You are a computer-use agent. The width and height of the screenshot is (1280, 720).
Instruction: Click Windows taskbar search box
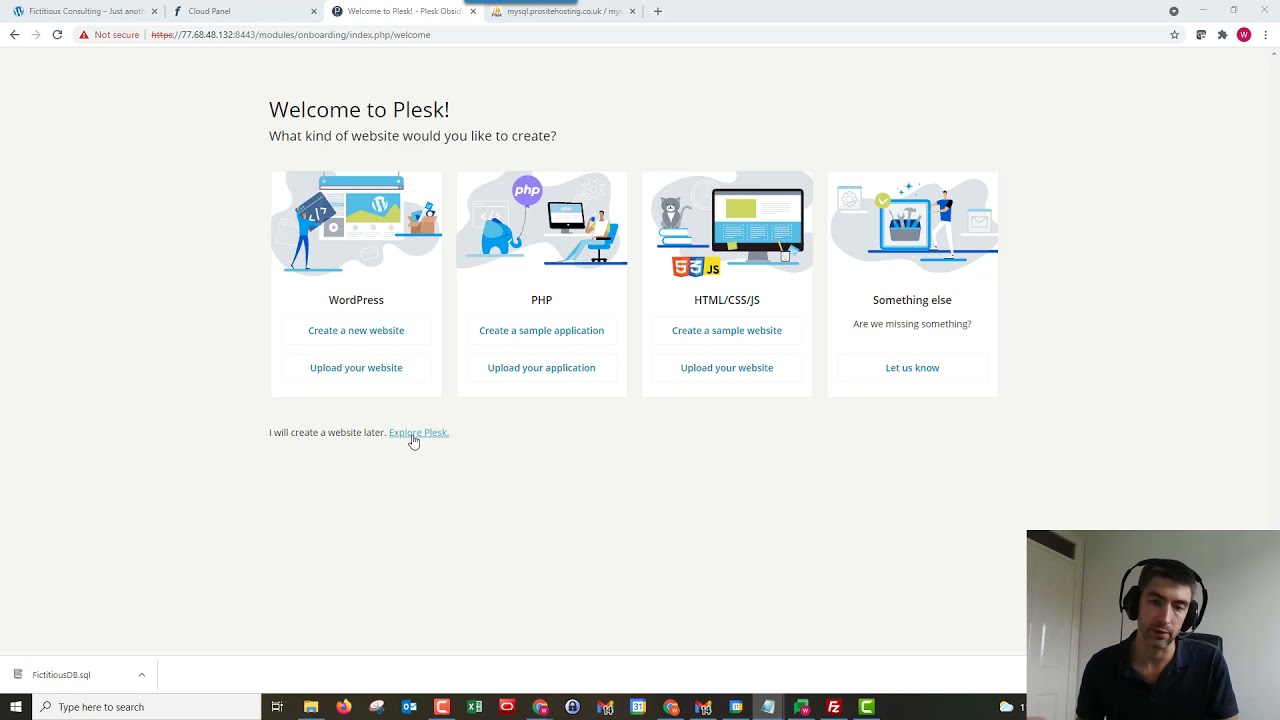[x=147, y=707]
